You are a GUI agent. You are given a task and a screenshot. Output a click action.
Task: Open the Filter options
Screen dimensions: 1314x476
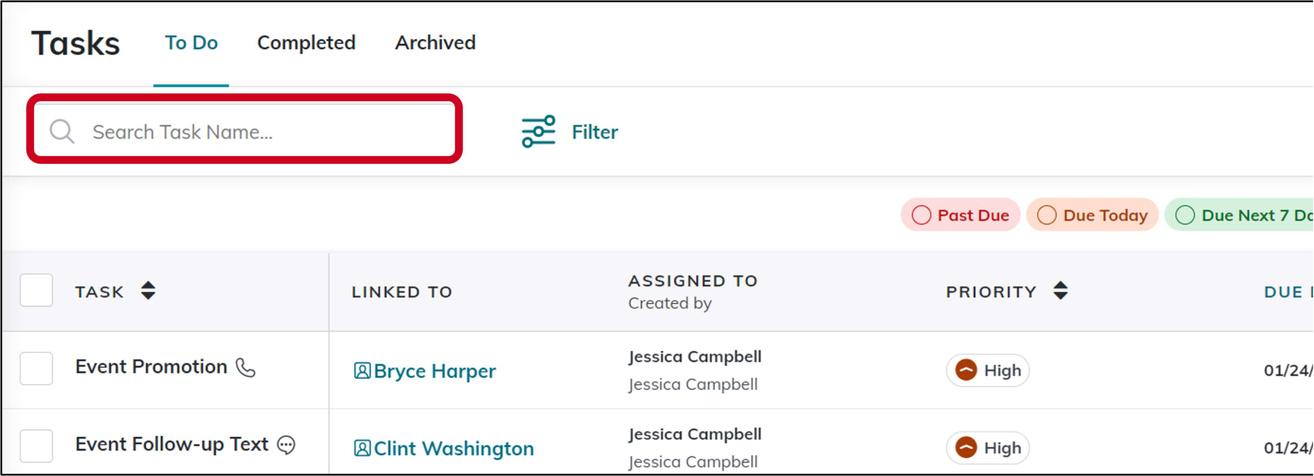click(594, 132)
